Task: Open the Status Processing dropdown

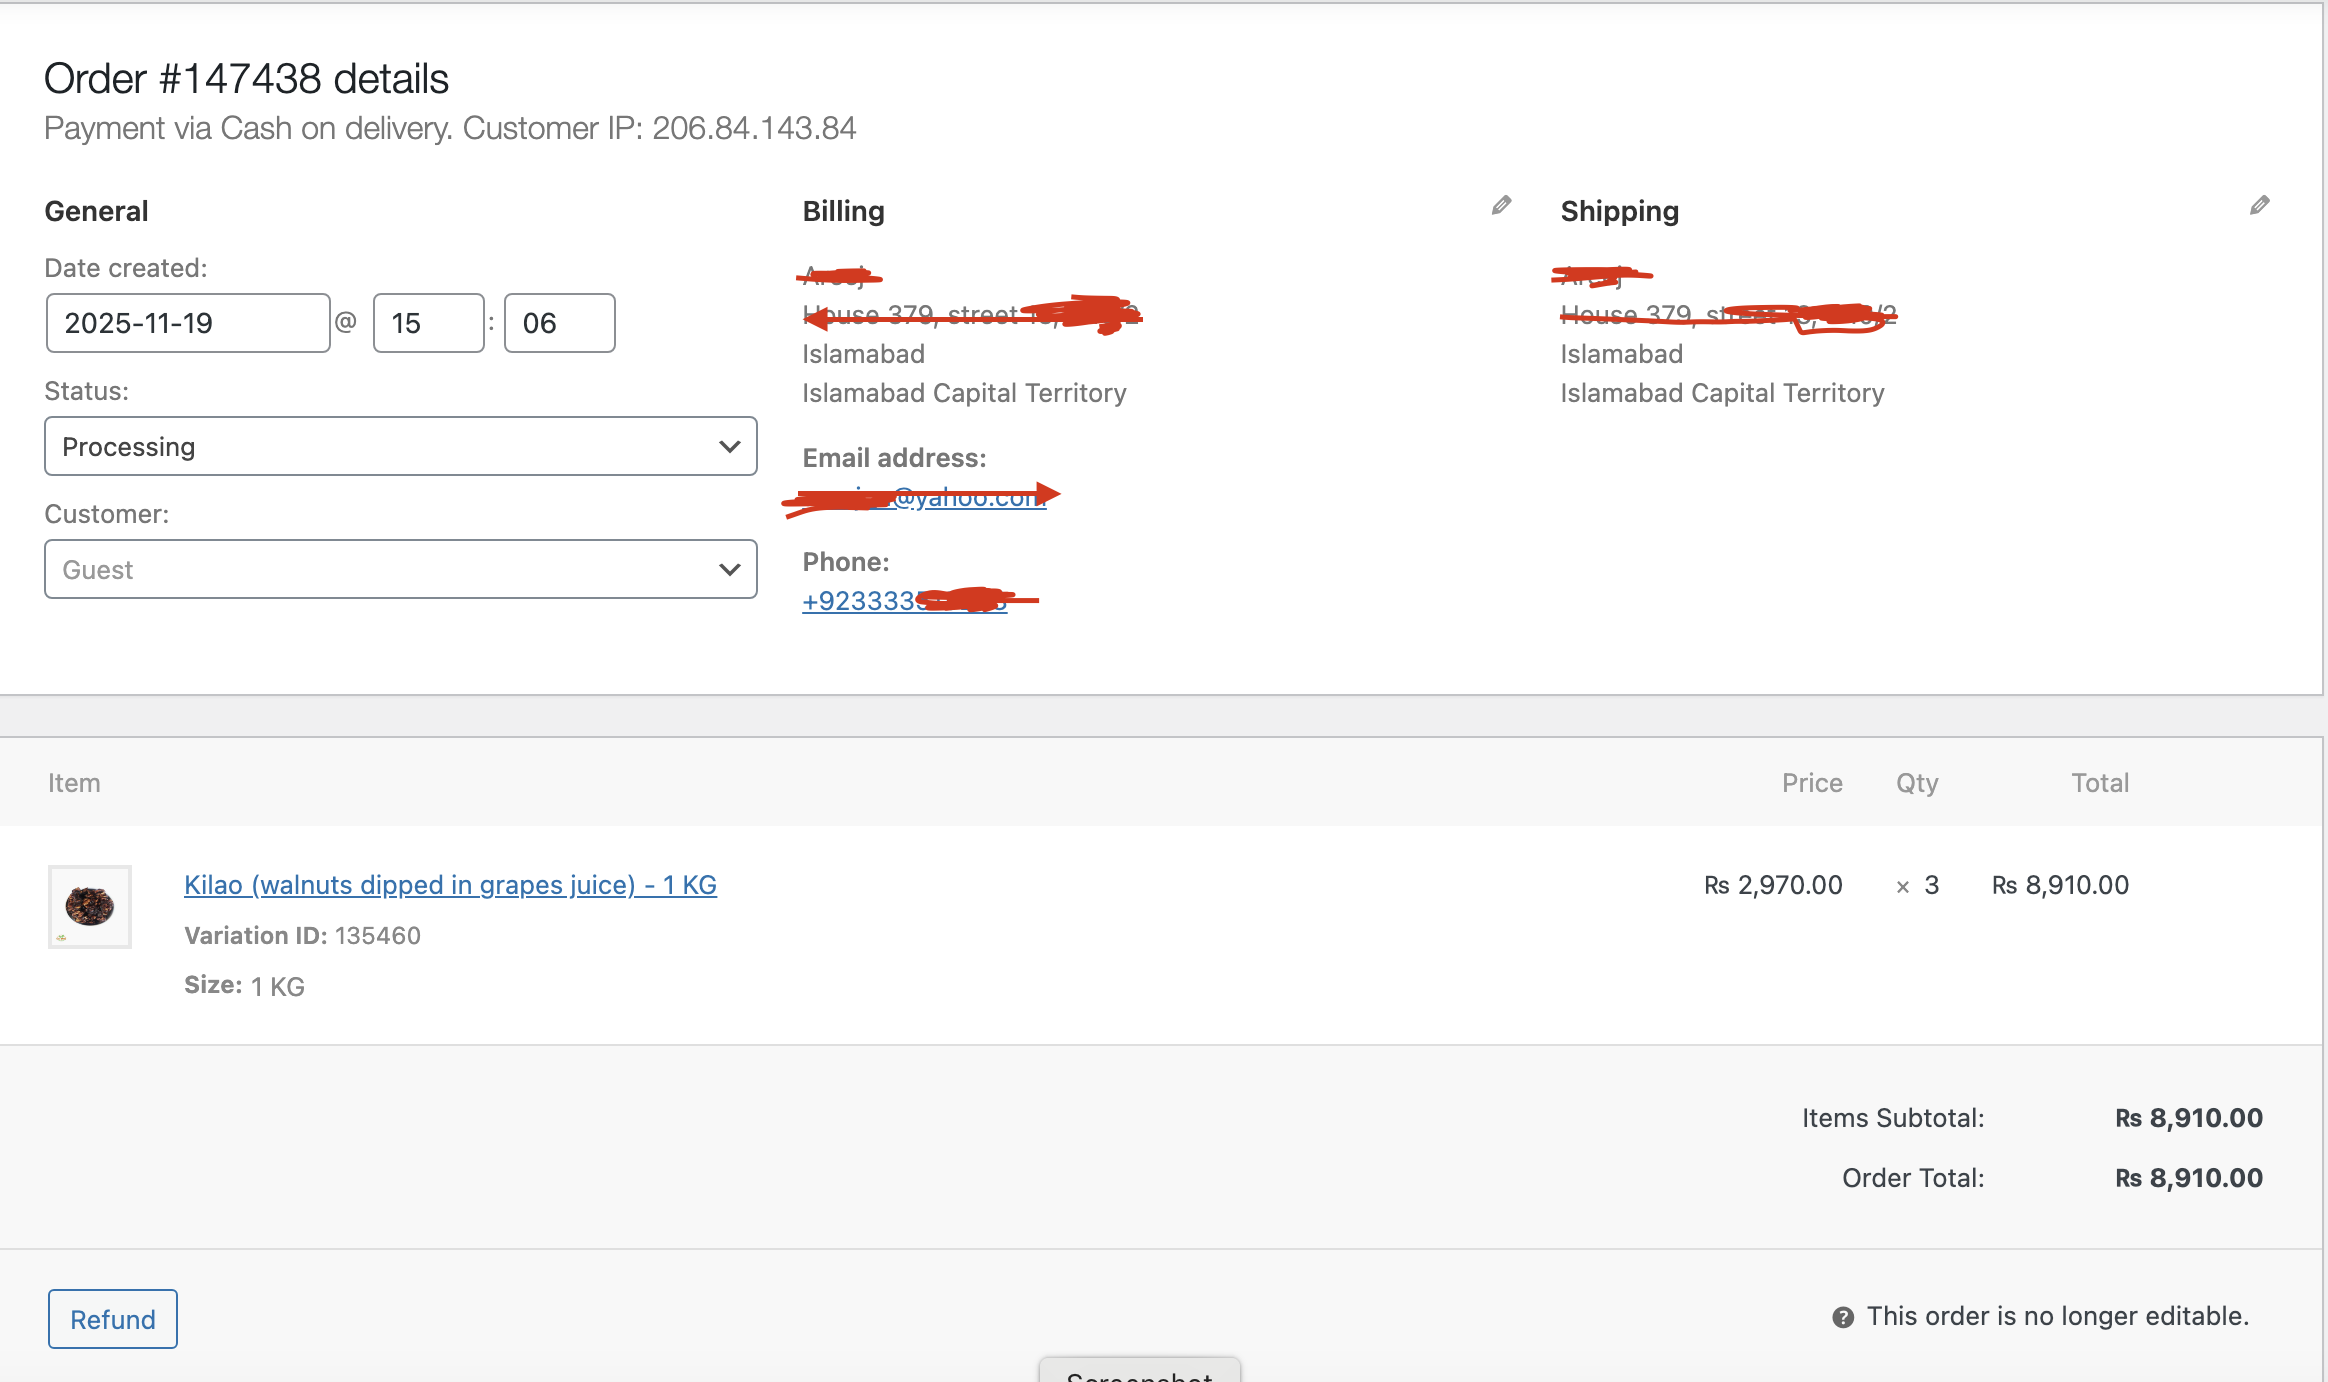Action: pyautogui.click(x=400, y=446)
